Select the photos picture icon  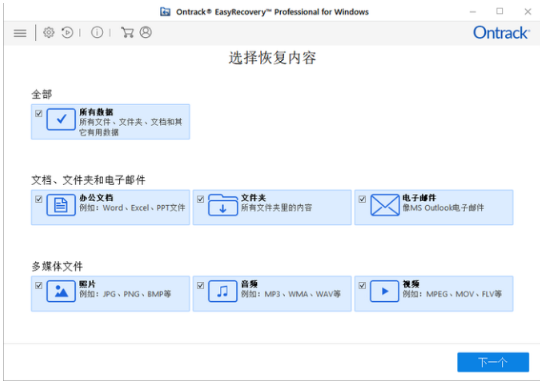pos(61,291)
